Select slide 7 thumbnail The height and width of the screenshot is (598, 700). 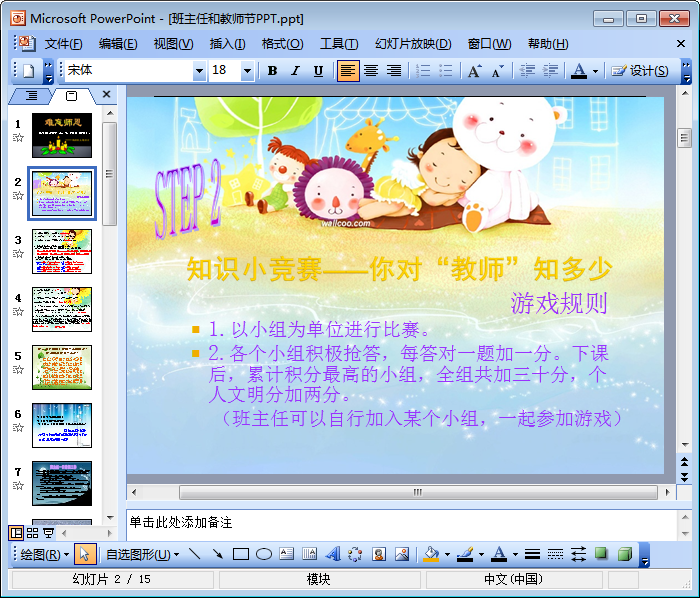click(62, 483)
